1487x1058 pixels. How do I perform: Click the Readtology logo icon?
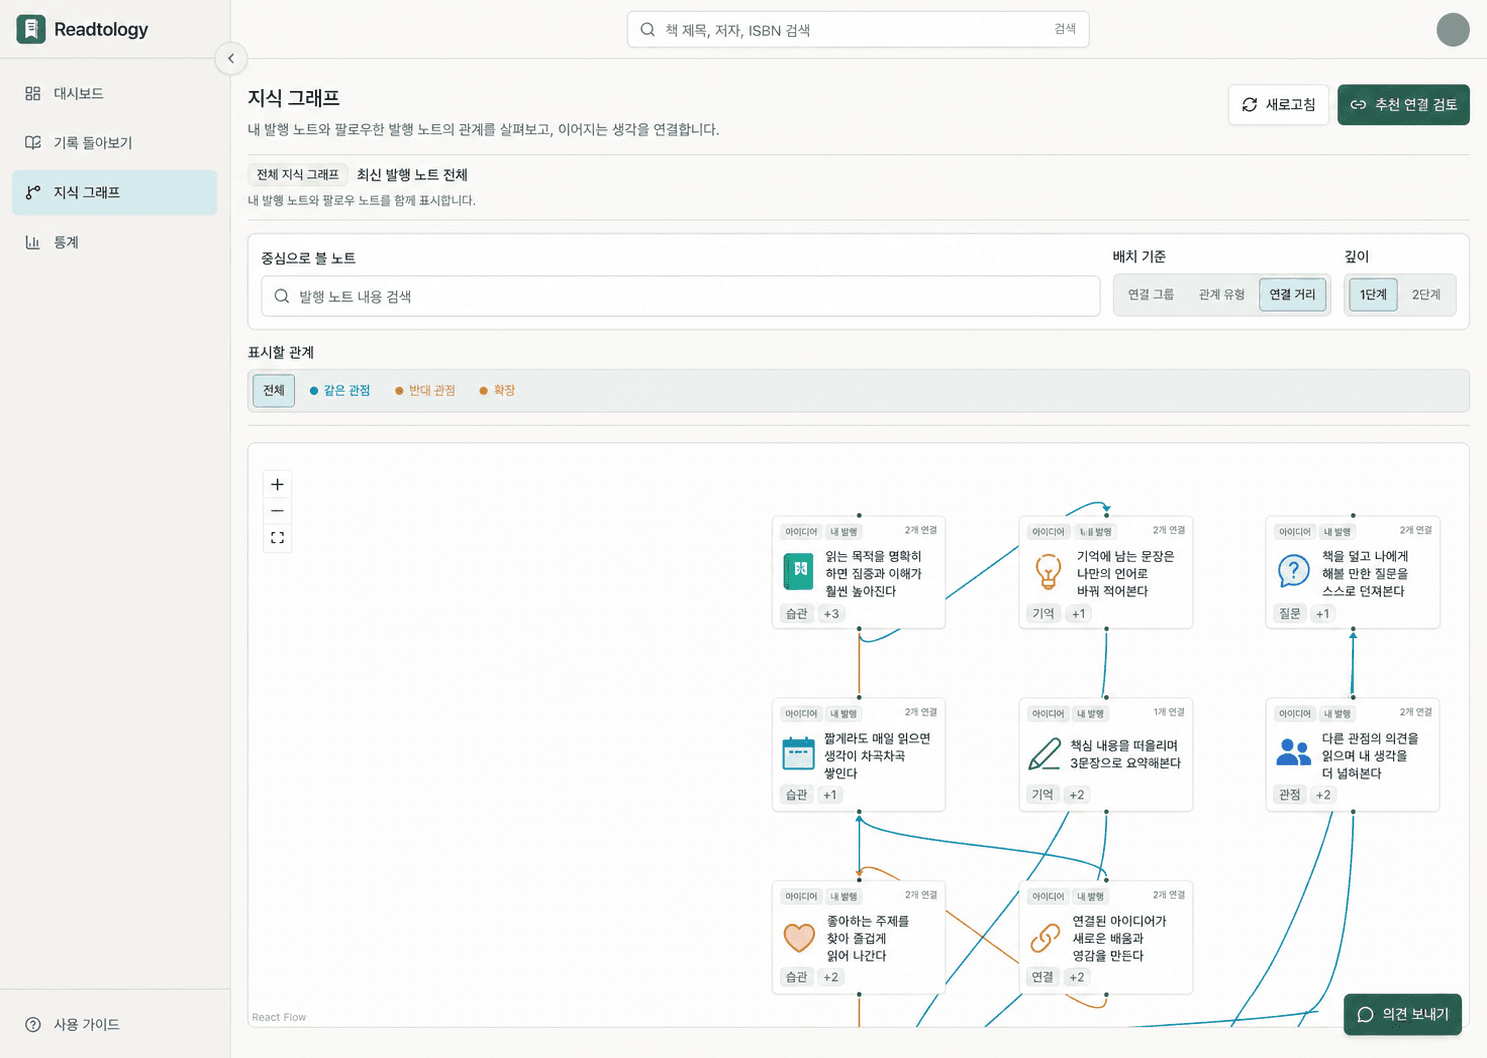click(31, 29)
